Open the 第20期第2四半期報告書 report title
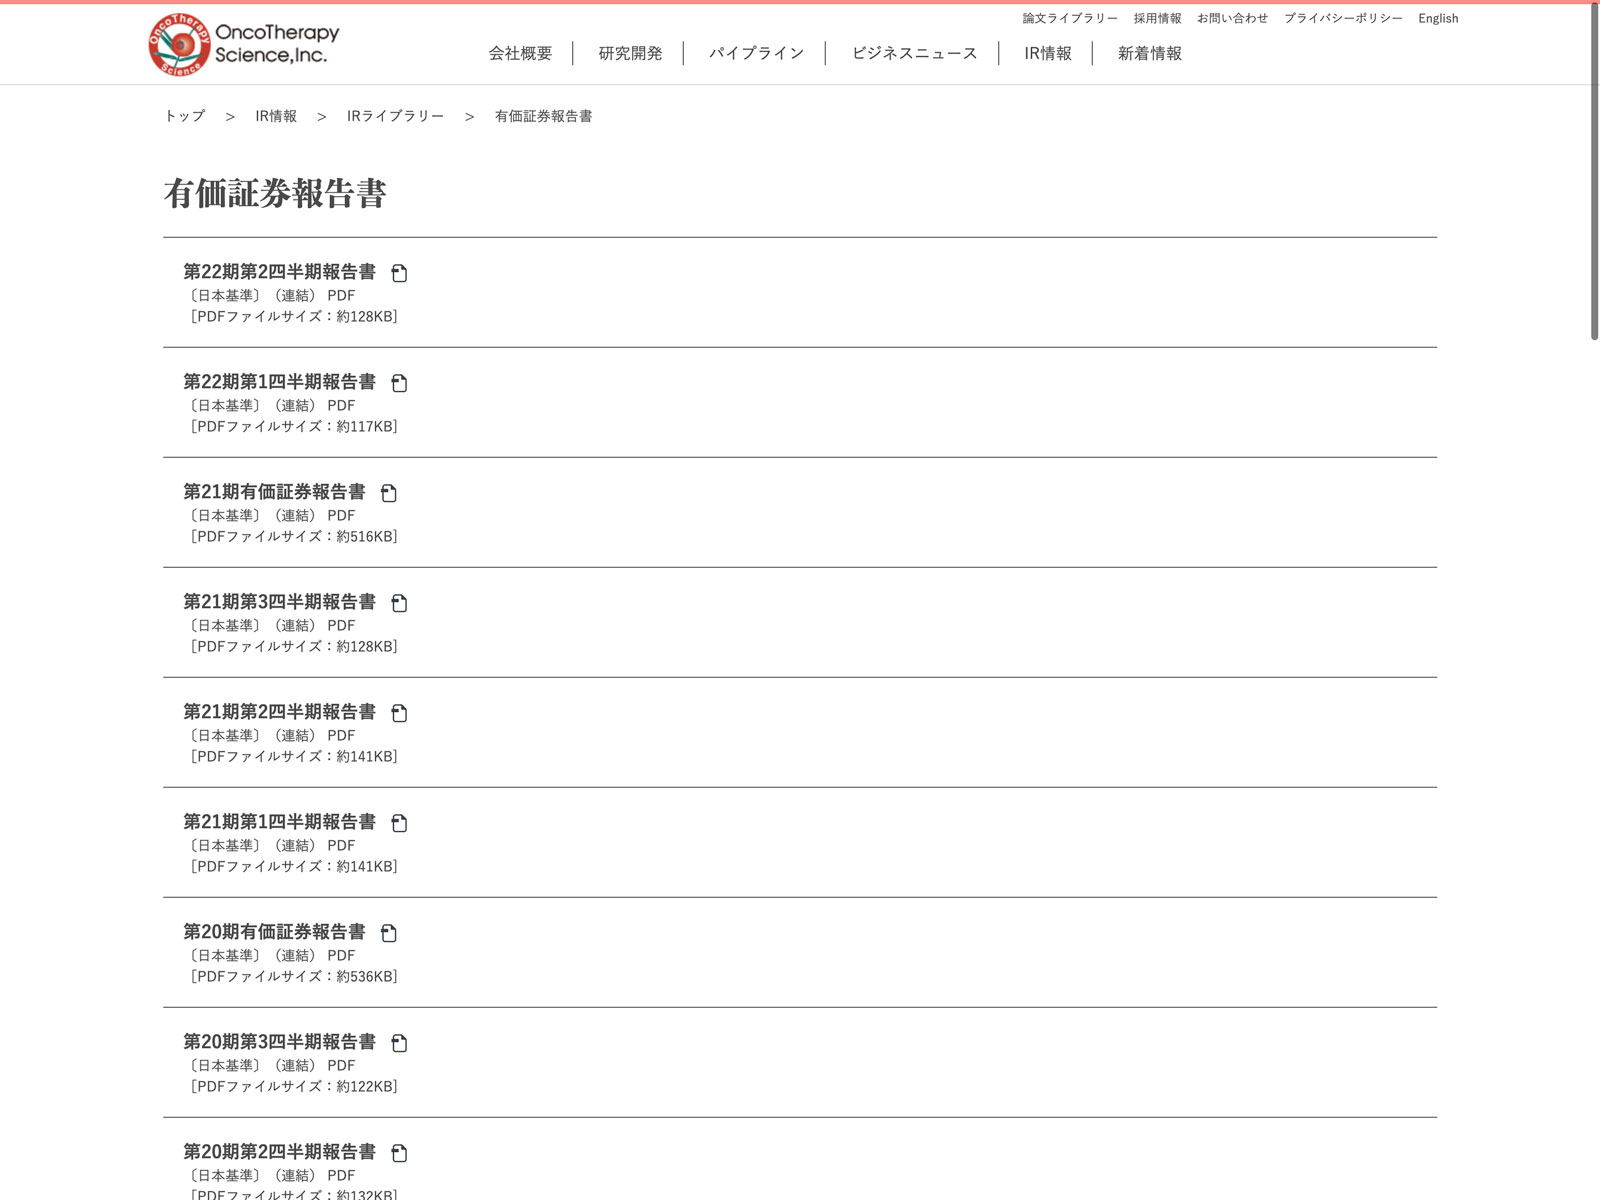This screenshot has height=1200, width=1600. (279, 1152)
